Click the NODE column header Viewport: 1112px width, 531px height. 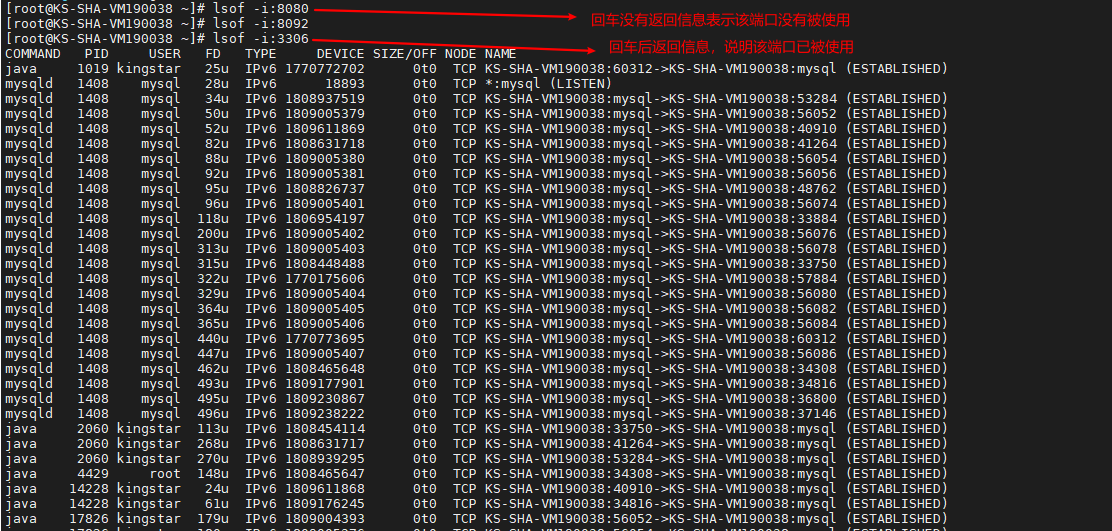coord(461,54)
